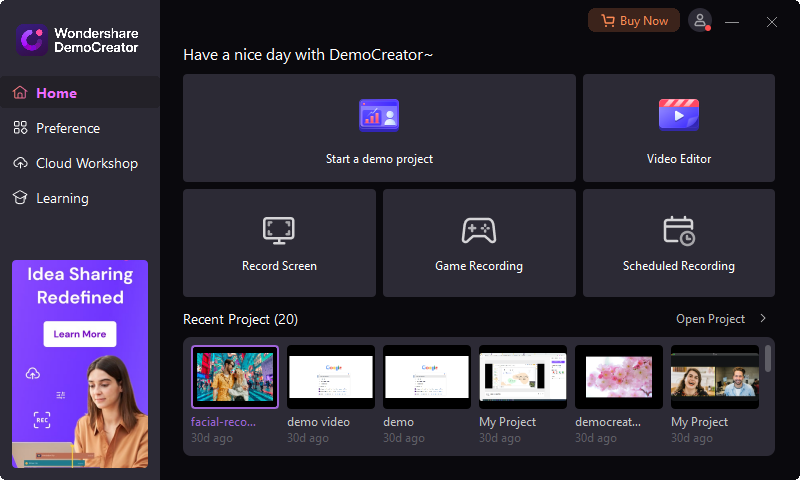Click the Buy Now button

pyautogui.click(x=634, y=21)
